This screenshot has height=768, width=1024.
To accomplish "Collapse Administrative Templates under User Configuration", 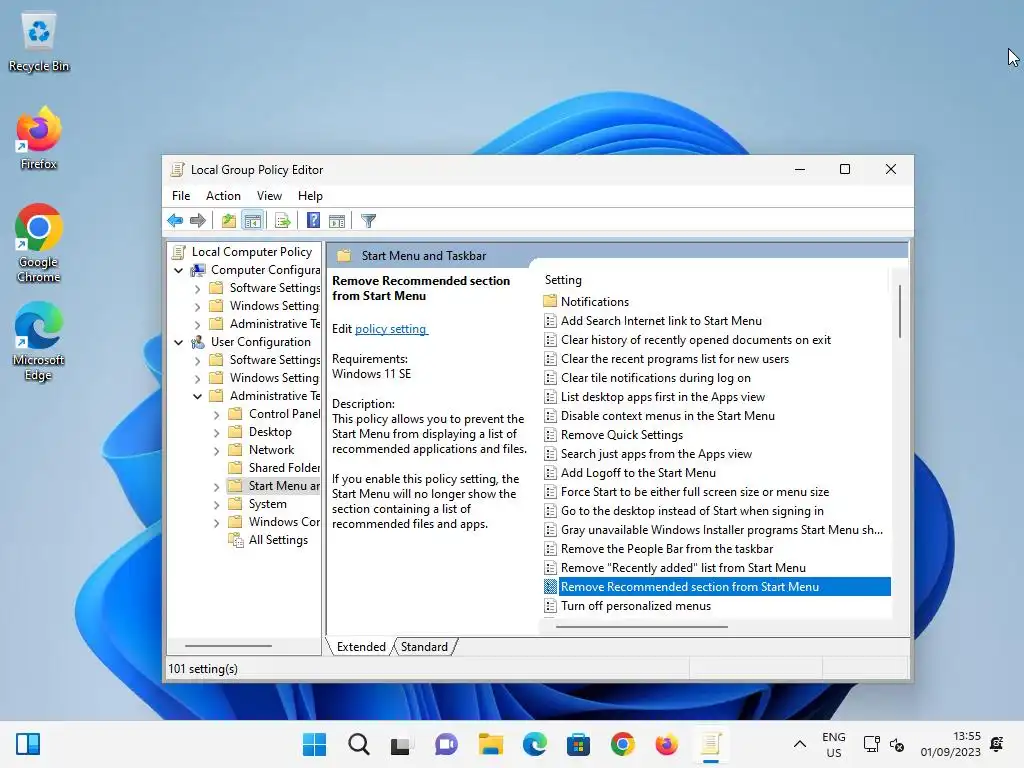I will [x=197, y=396].
